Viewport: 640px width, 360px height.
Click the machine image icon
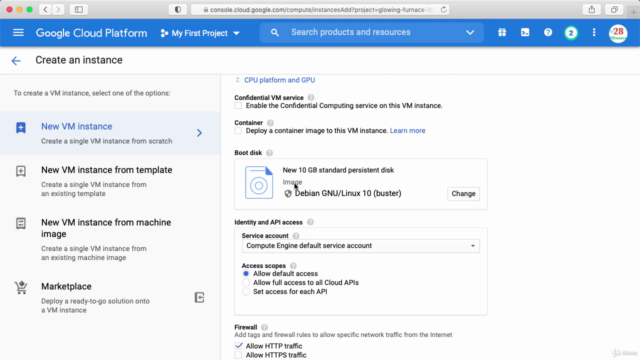pyautogui.click(x=21, y=223)
